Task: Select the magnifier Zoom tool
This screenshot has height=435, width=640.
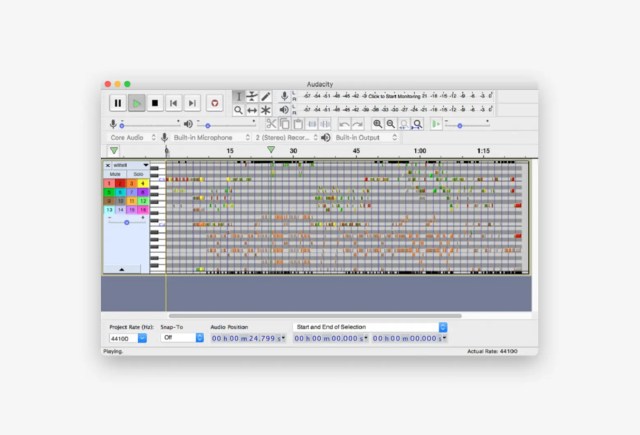Action: point(239,110)
